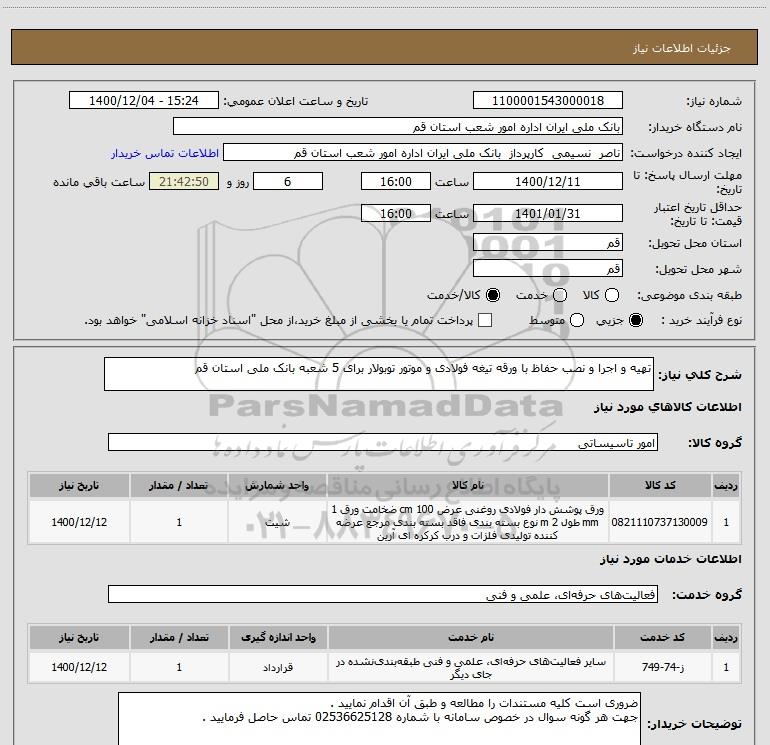This screenshot has width=770, height=745.
Task: Click the goods row date 1400/12/12
Action: (x=79, y=522)
